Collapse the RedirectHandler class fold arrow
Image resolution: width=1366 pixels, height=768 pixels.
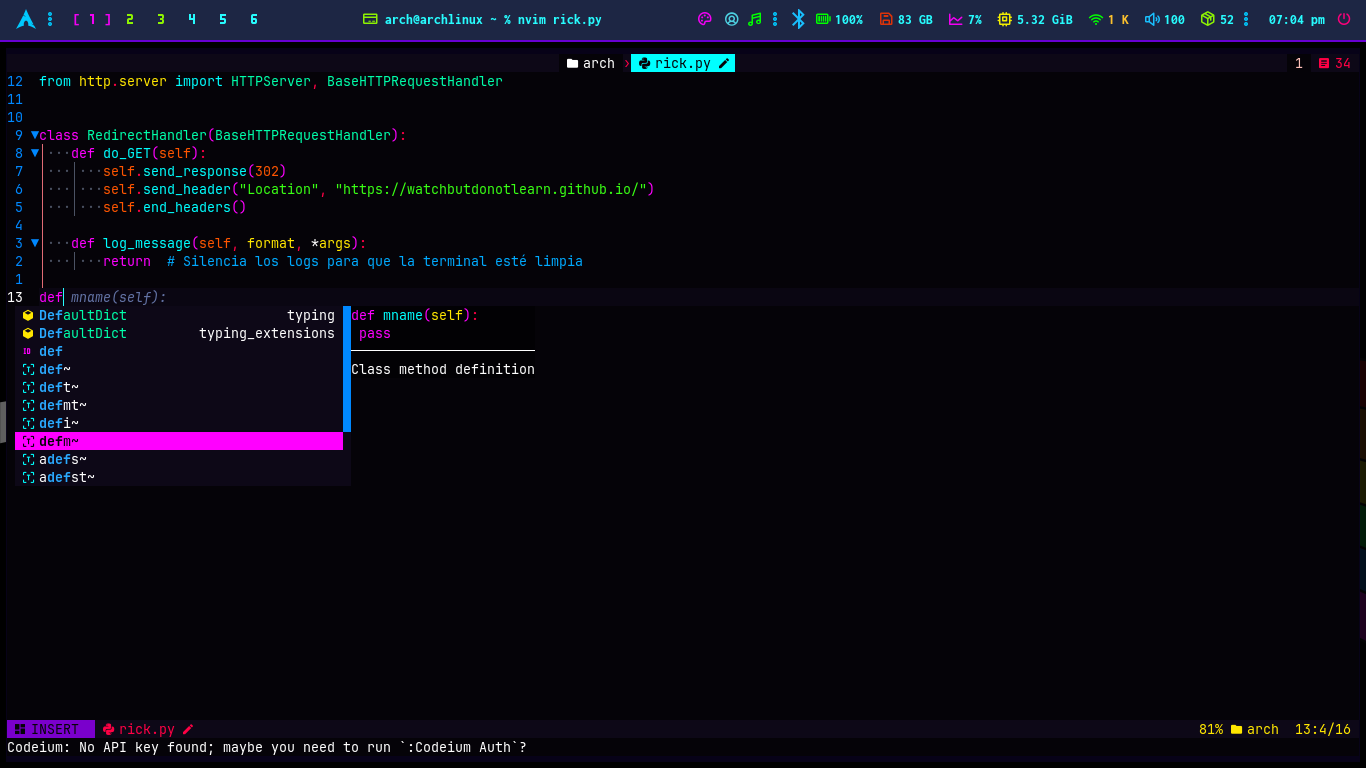point(35,135)
